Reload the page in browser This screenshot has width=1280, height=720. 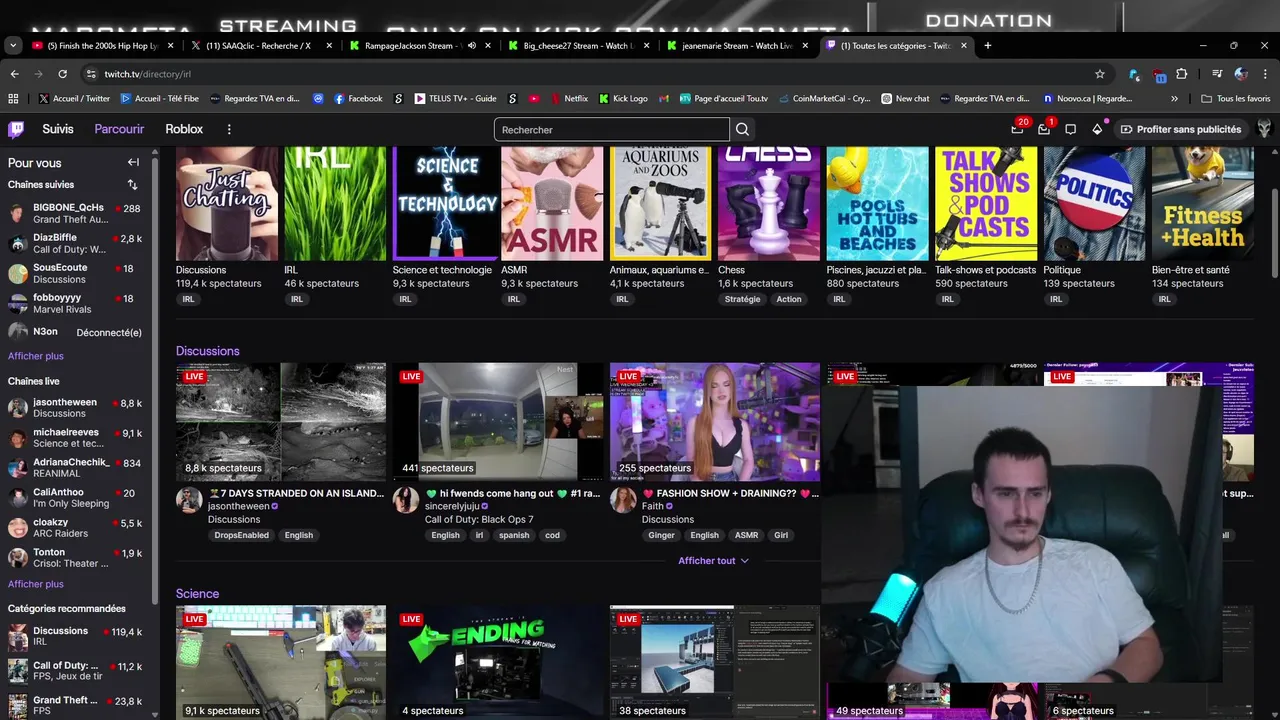62,74
